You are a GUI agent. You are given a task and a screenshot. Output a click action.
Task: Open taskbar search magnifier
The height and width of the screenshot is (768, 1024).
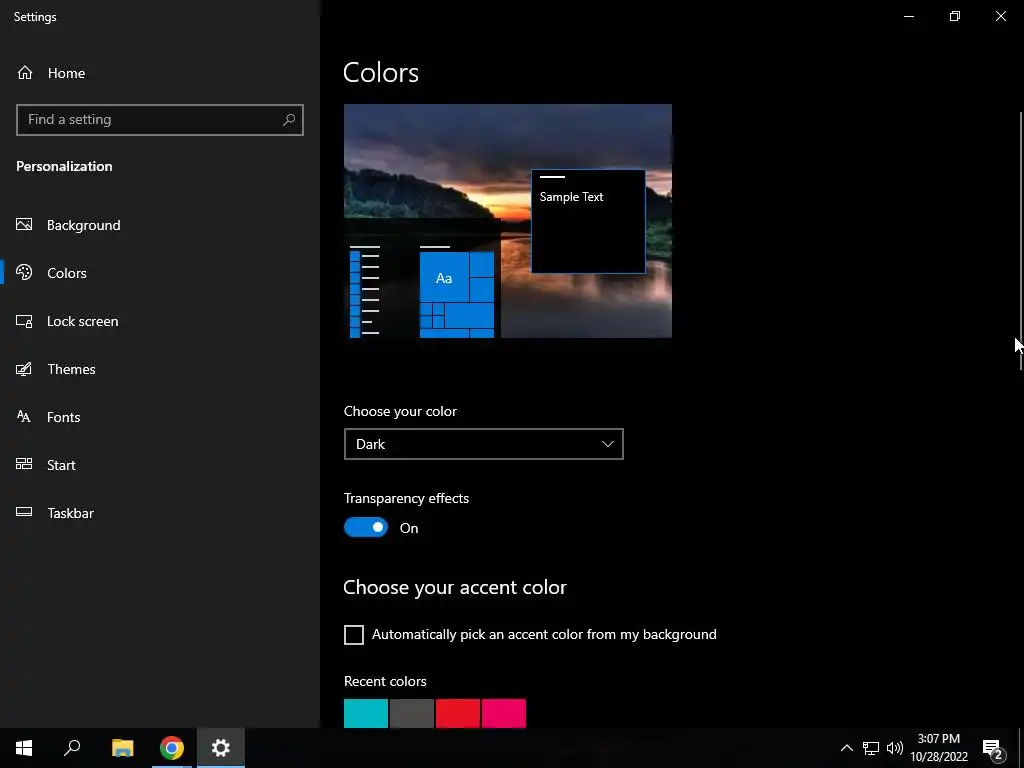click(72, 748)
